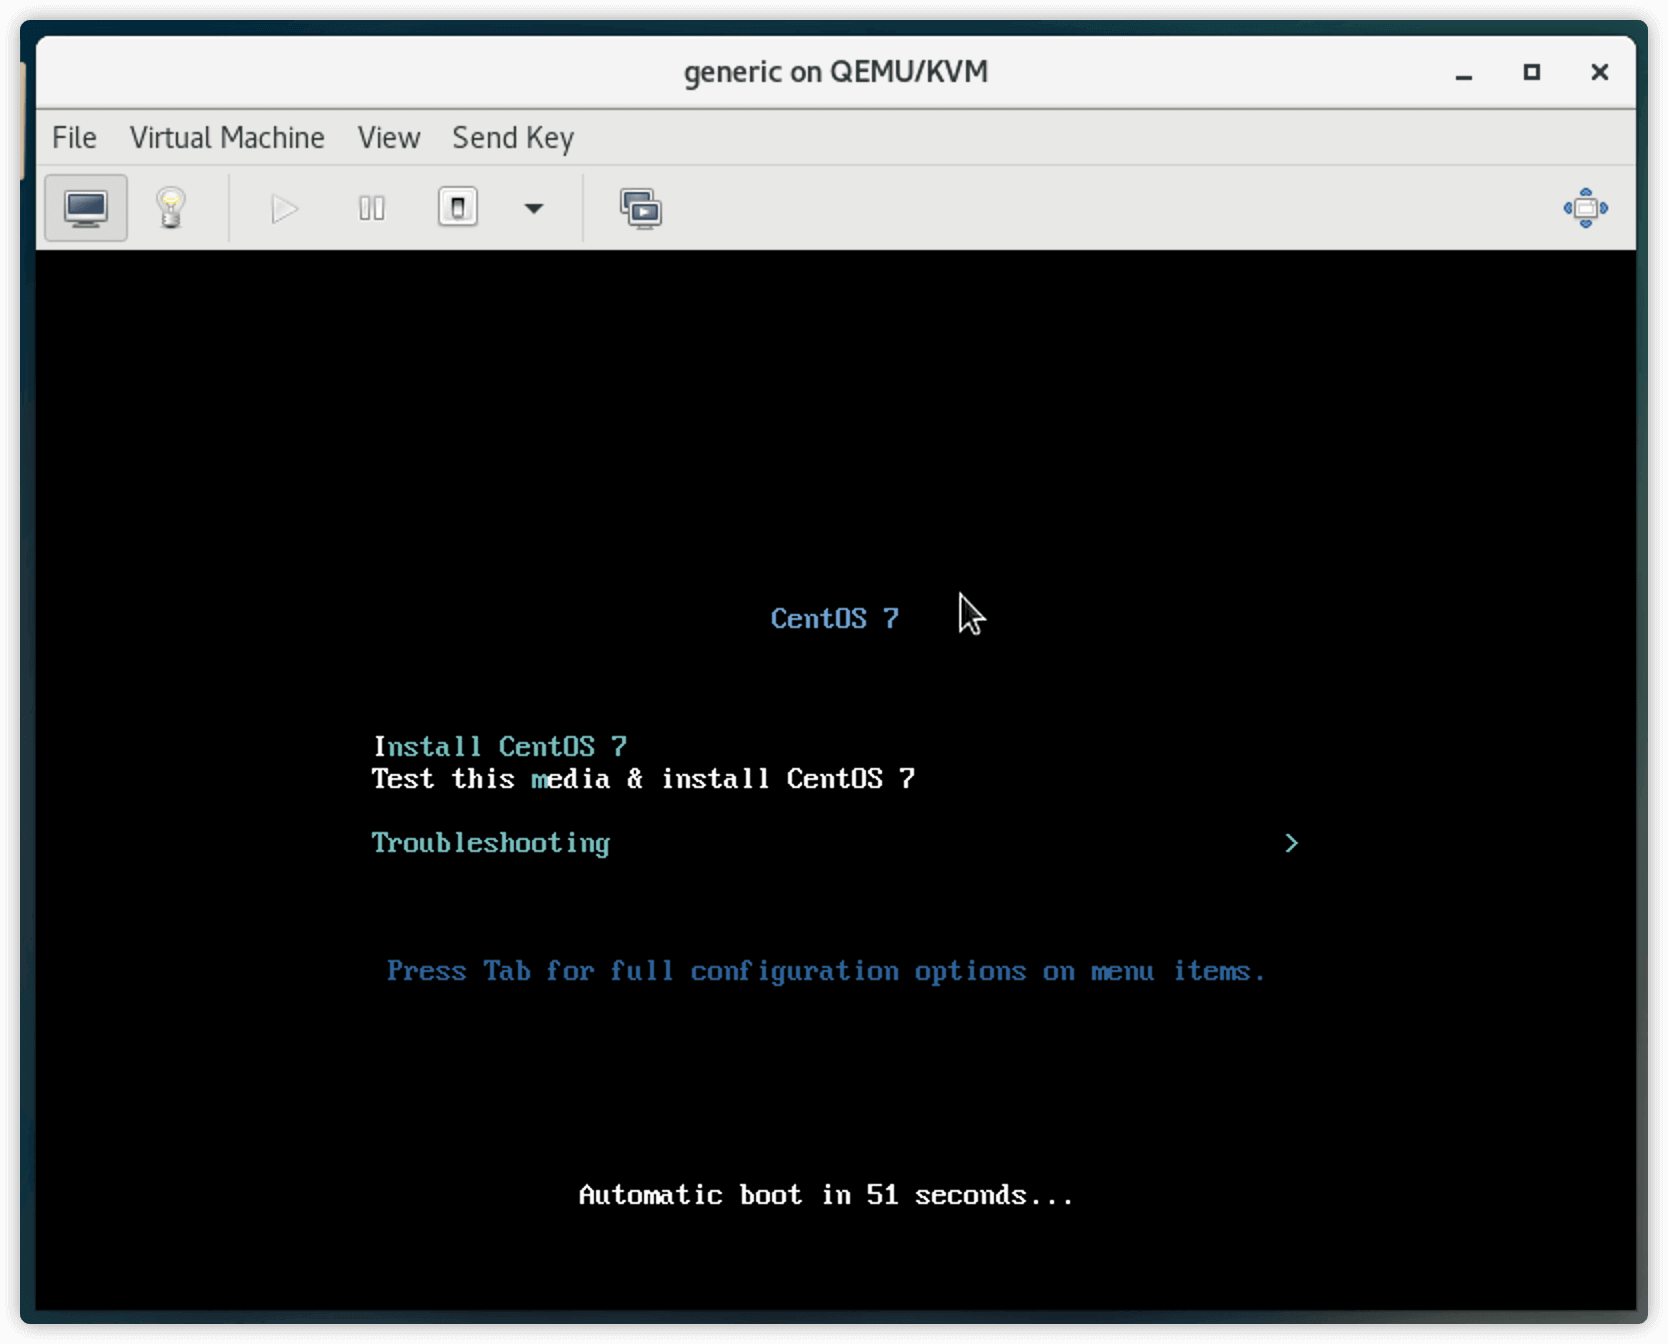
Task: Open the File menu
Action: (x=75, y=138)
